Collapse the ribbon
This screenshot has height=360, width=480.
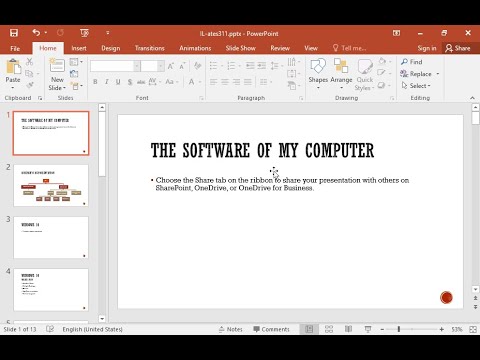472,98
